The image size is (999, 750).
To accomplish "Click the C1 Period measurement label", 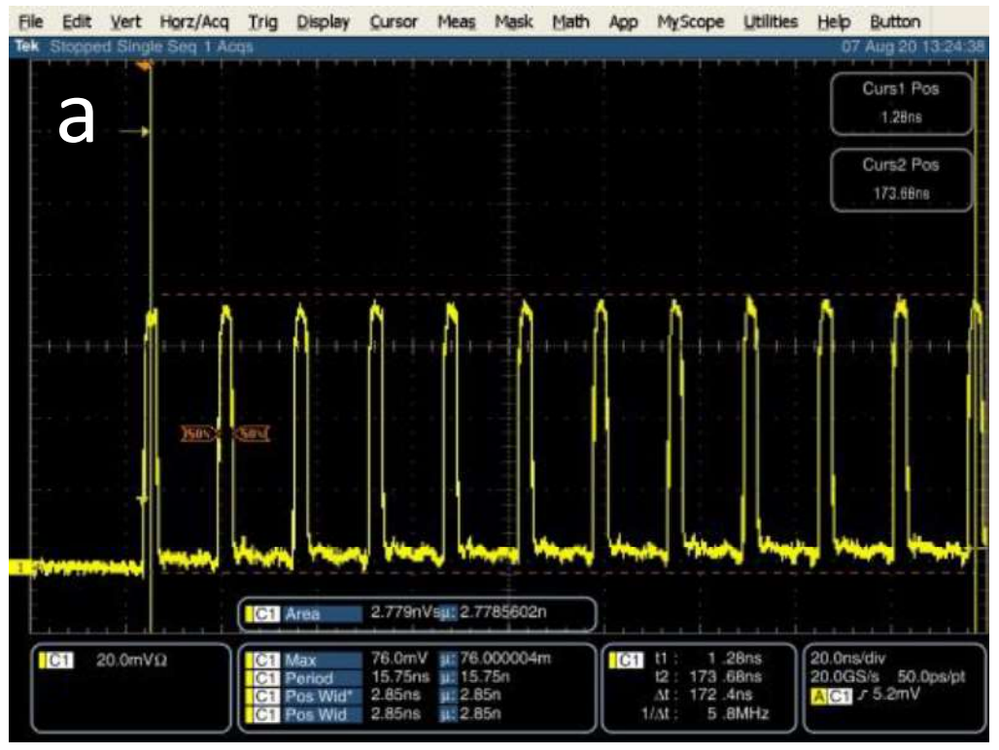I will point(303,679).
